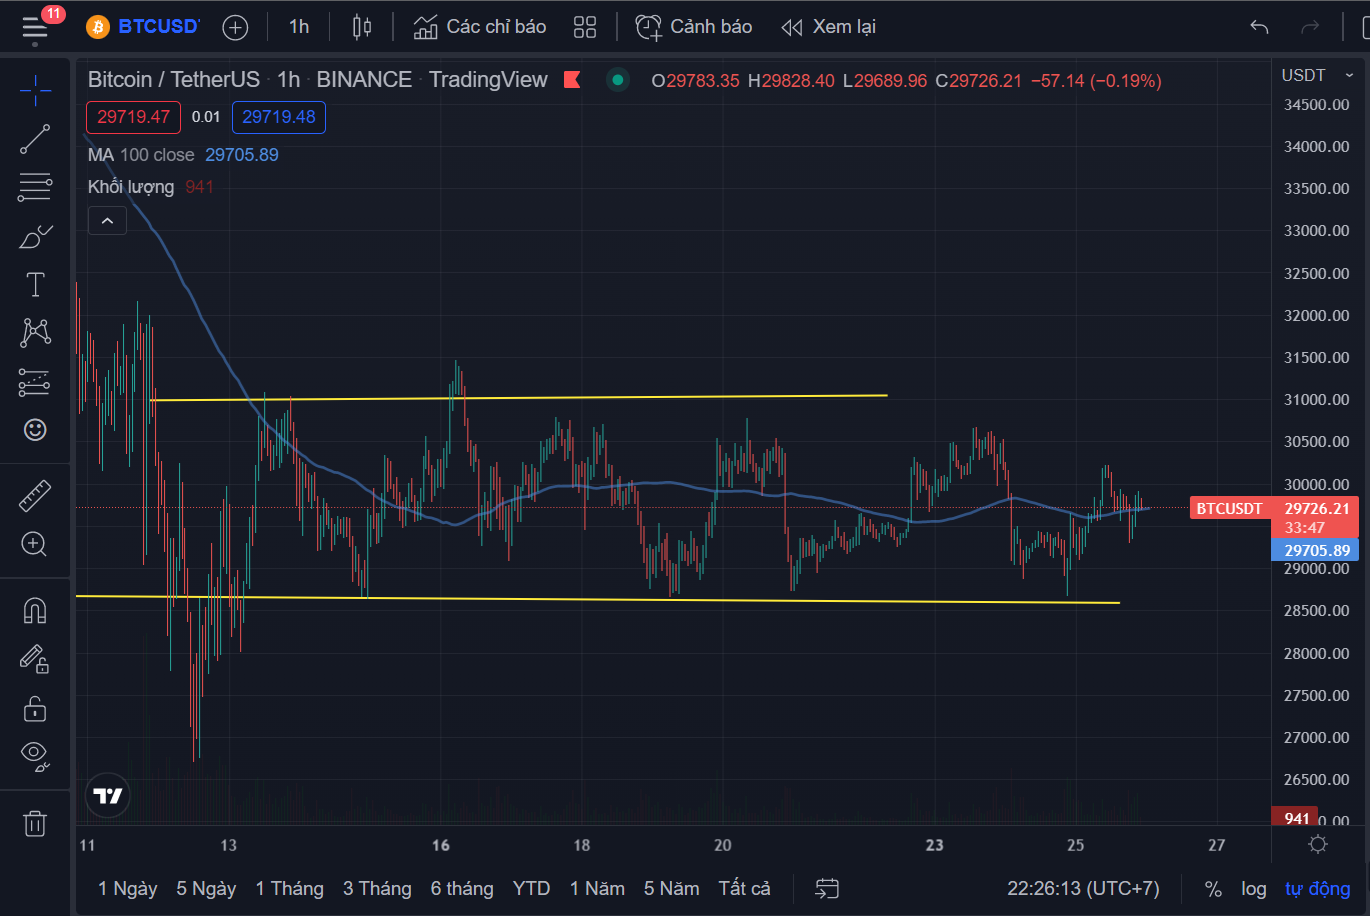Open the candlestick chart style menu
This screenshot has height=916, width=1370.
click(362, 27)
